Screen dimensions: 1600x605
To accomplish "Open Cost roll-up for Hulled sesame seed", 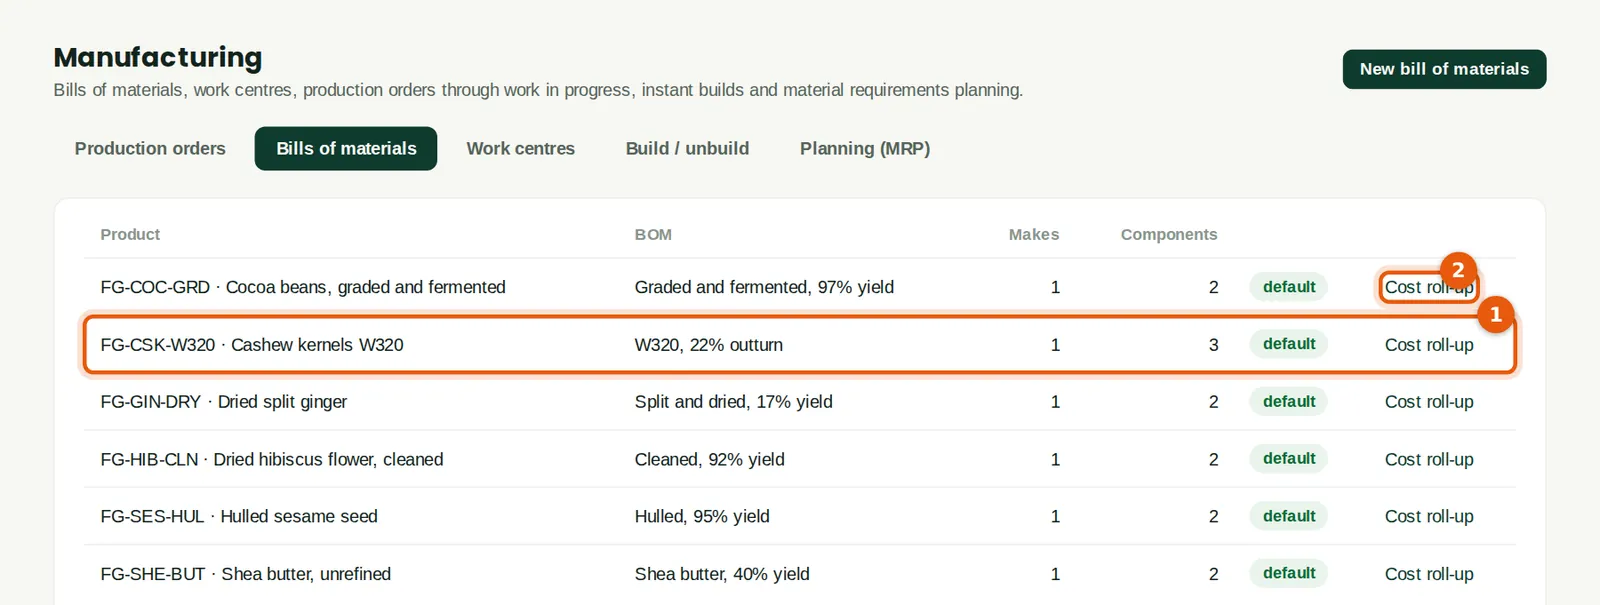I will coord(1428,517).
